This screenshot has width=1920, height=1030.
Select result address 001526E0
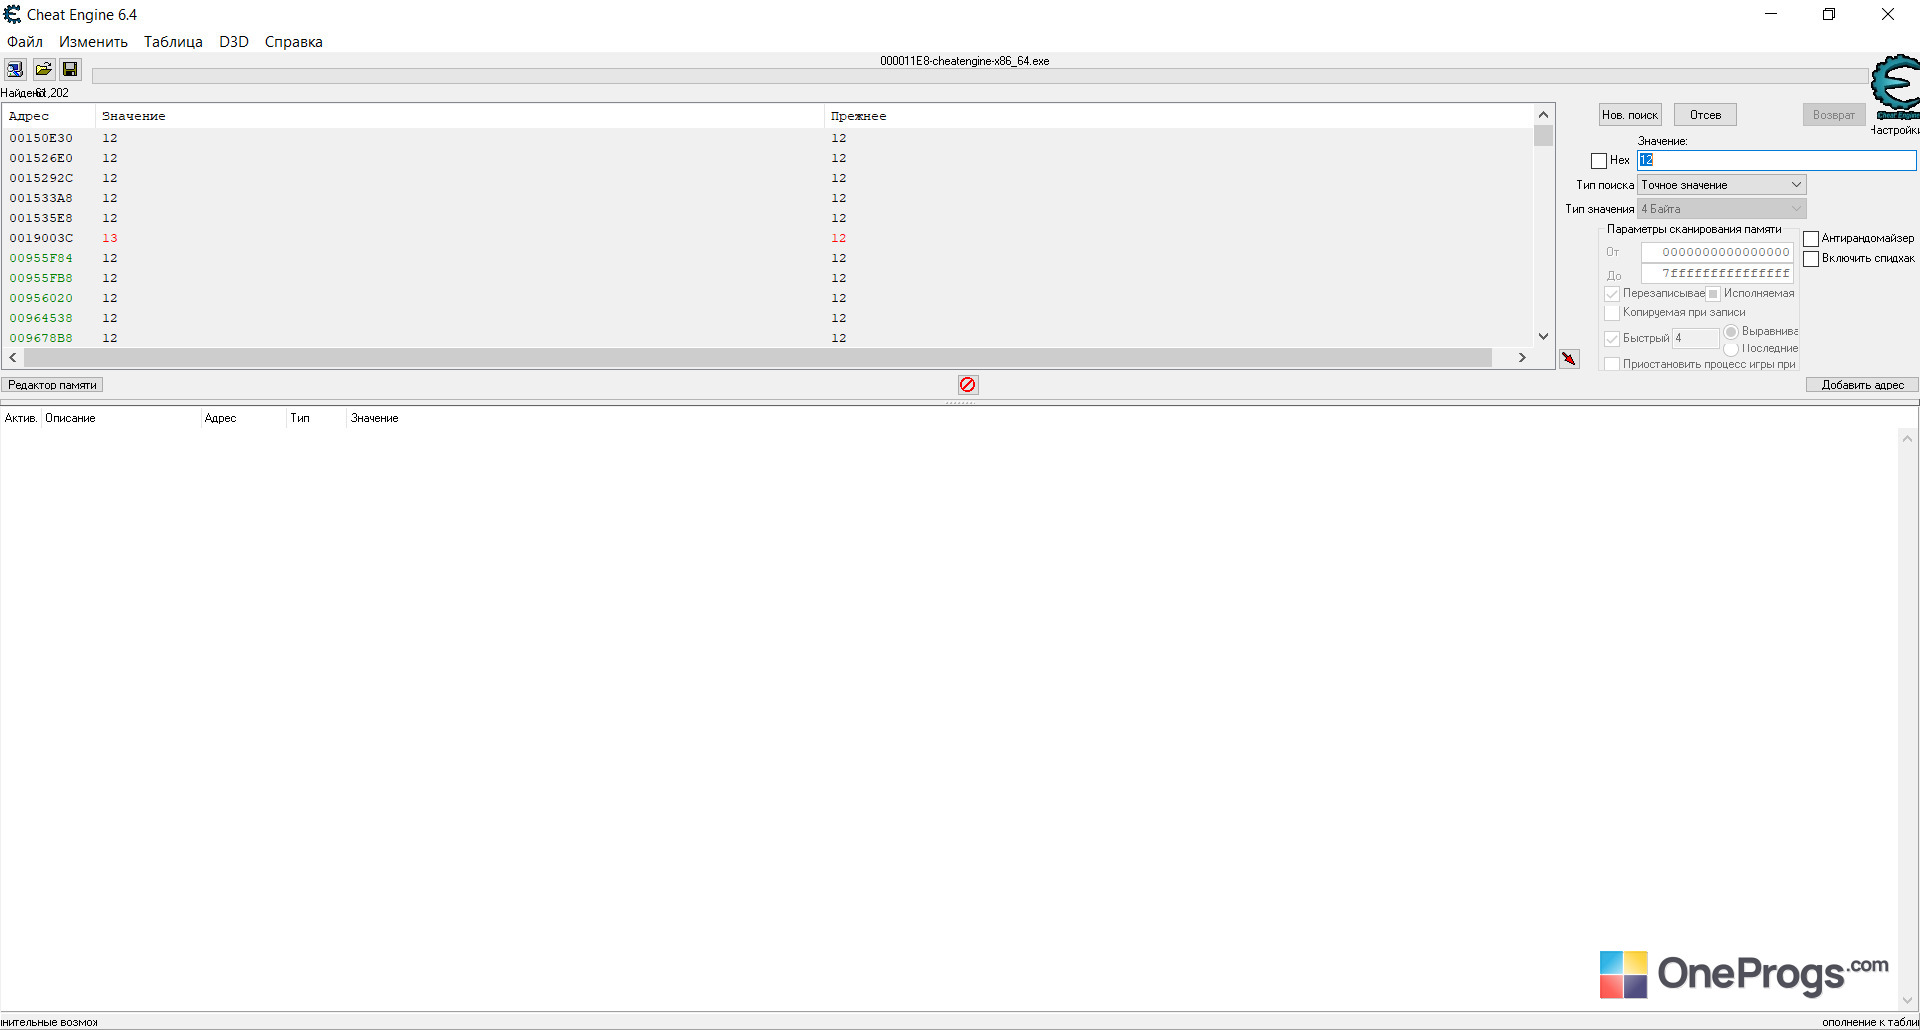click(x=41, y=158)
